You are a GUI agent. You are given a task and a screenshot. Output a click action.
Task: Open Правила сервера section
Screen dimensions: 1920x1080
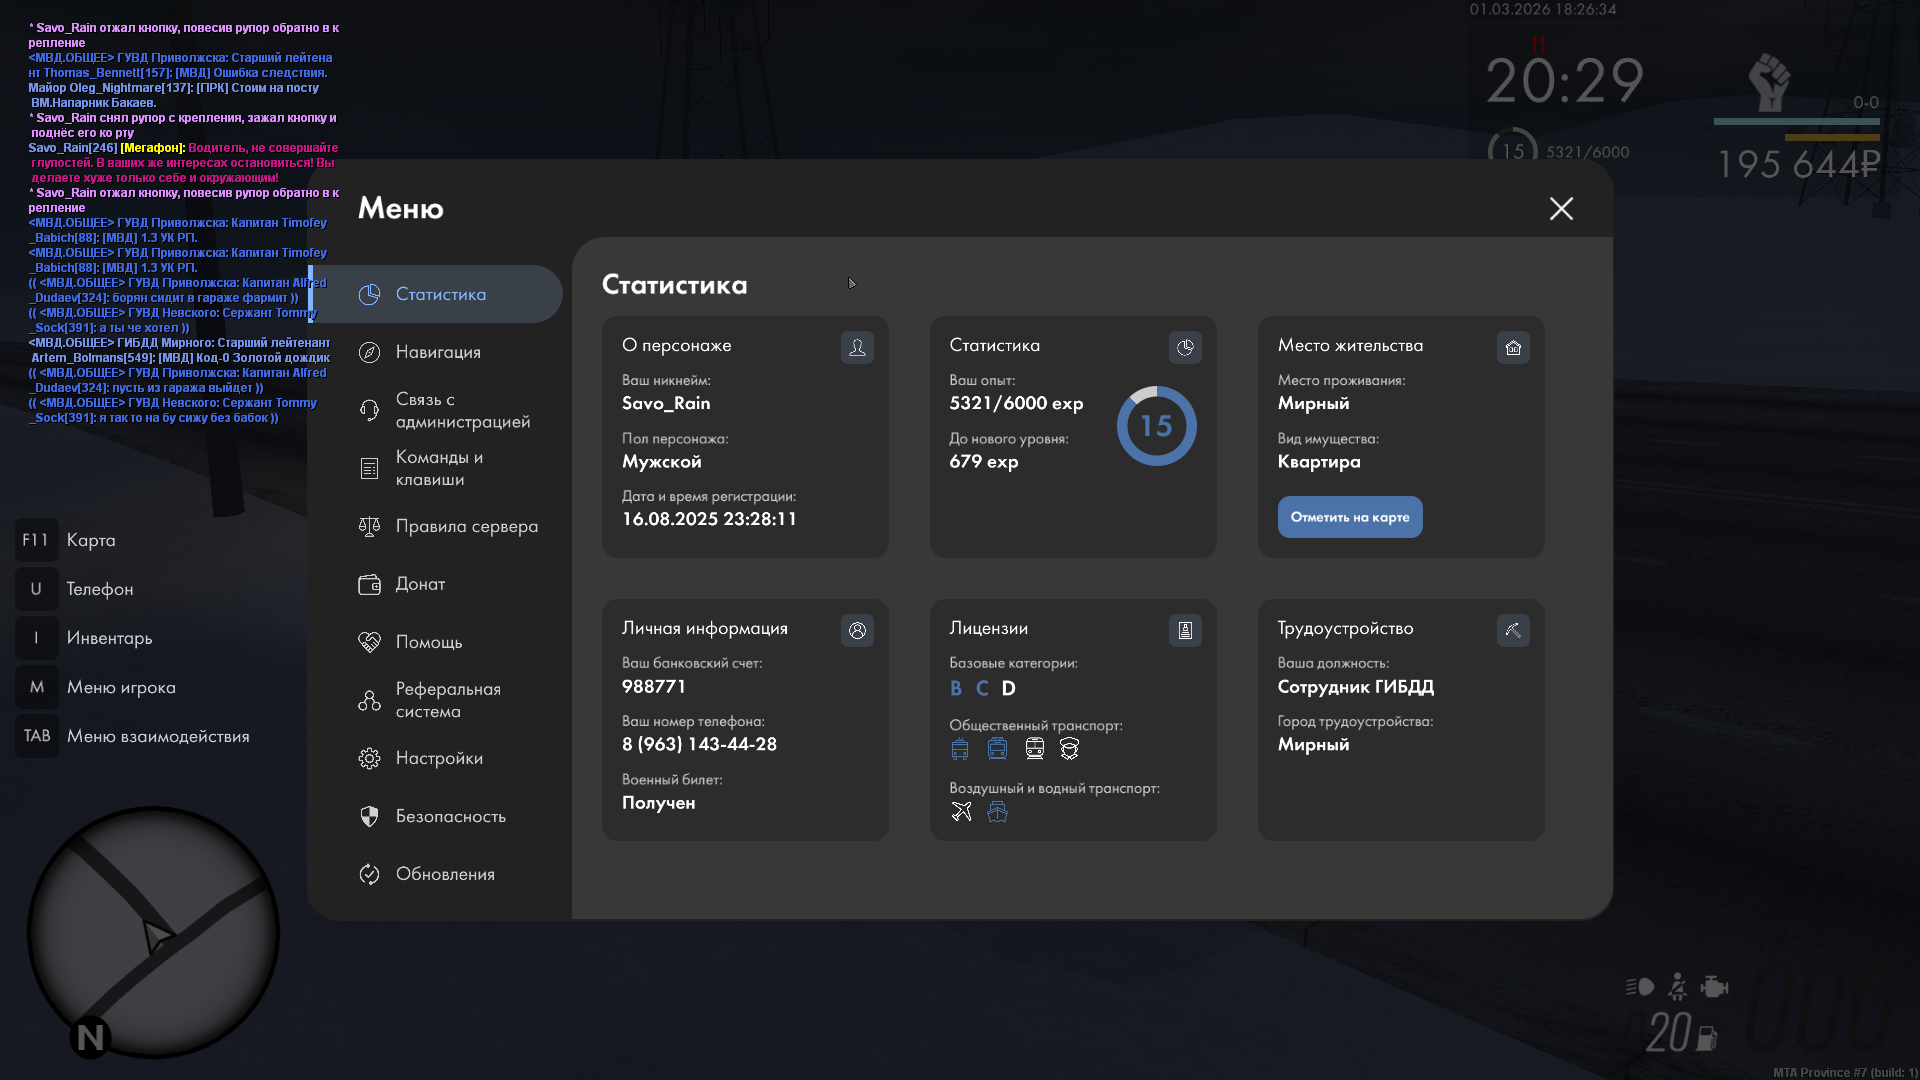coord(466,526)
